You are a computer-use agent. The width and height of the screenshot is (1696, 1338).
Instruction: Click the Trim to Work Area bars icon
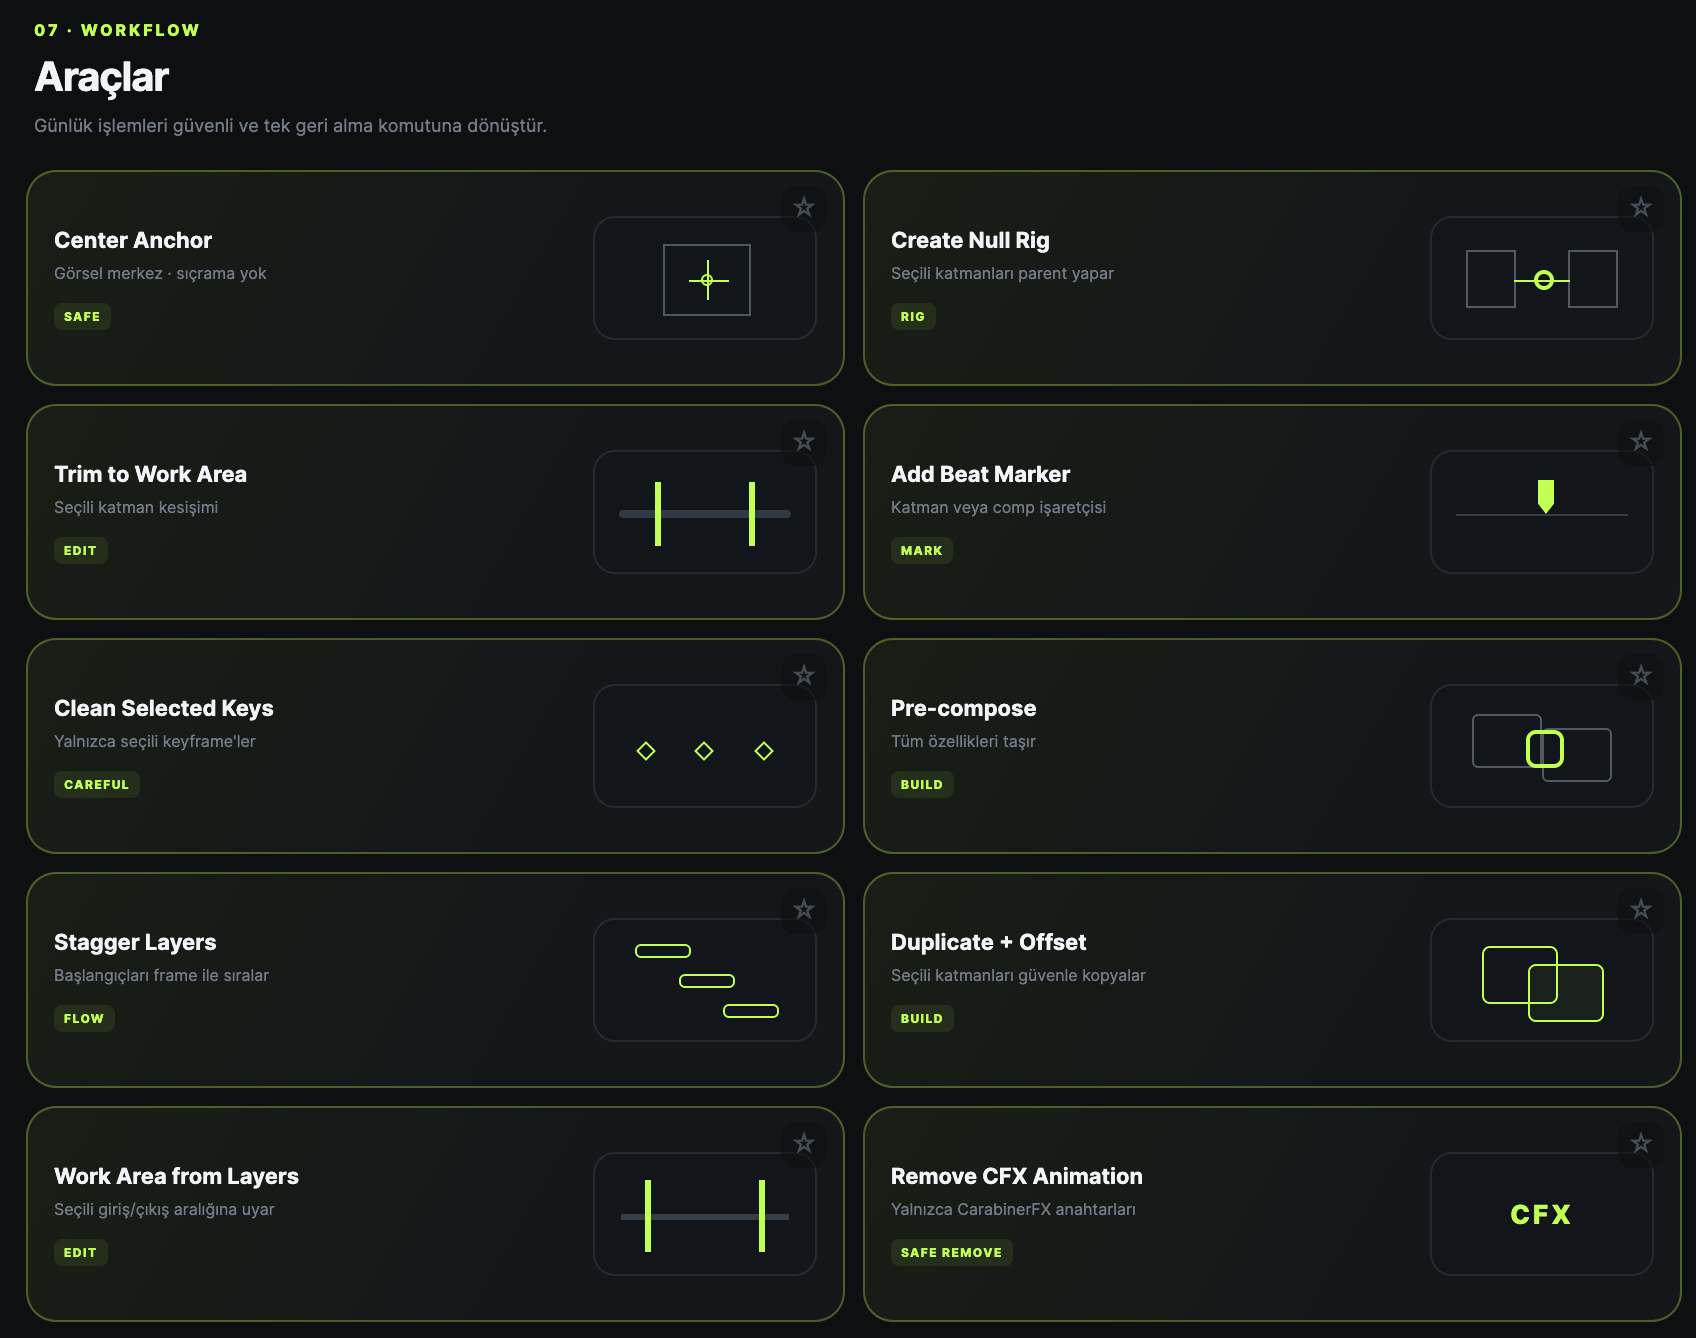pos(705,512)
